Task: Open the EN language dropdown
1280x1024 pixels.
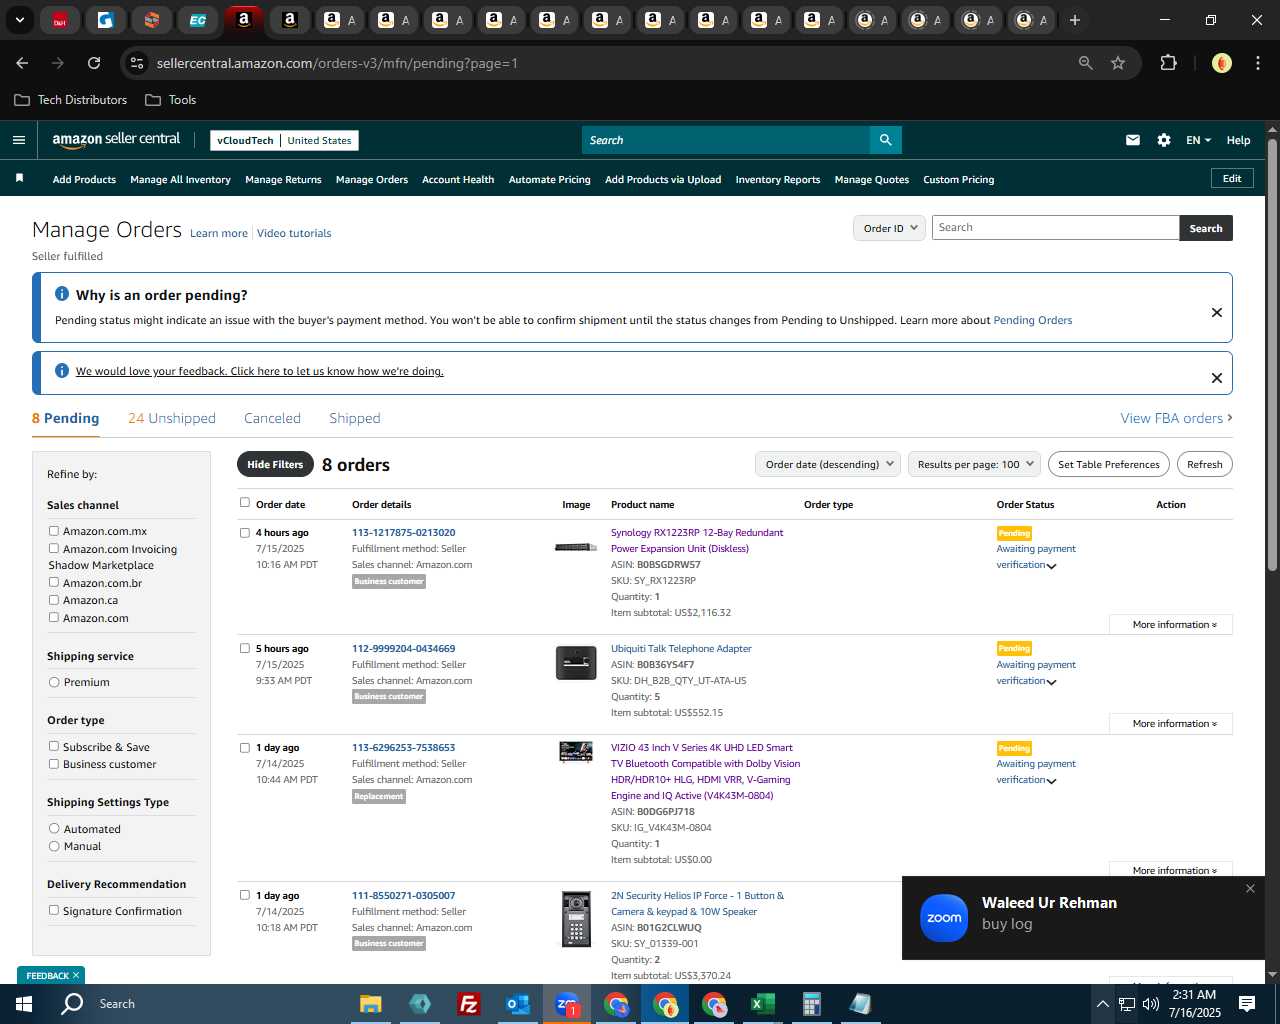Action: (1198, 140)
